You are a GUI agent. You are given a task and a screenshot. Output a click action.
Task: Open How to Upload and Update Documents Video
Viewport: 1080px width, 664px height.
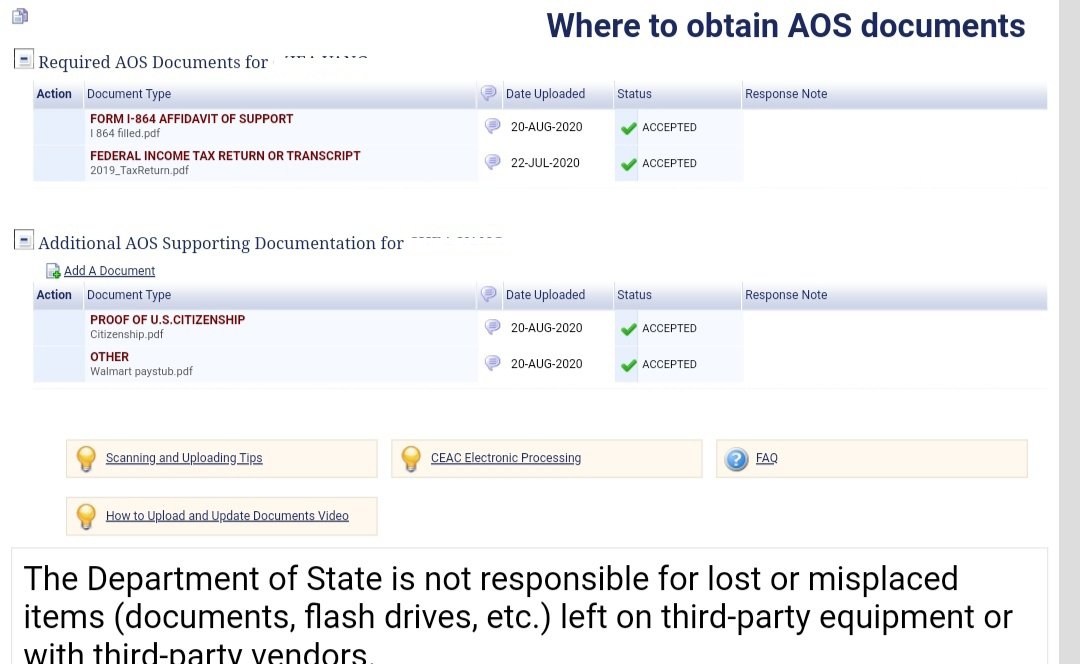(x=227, y=516)
